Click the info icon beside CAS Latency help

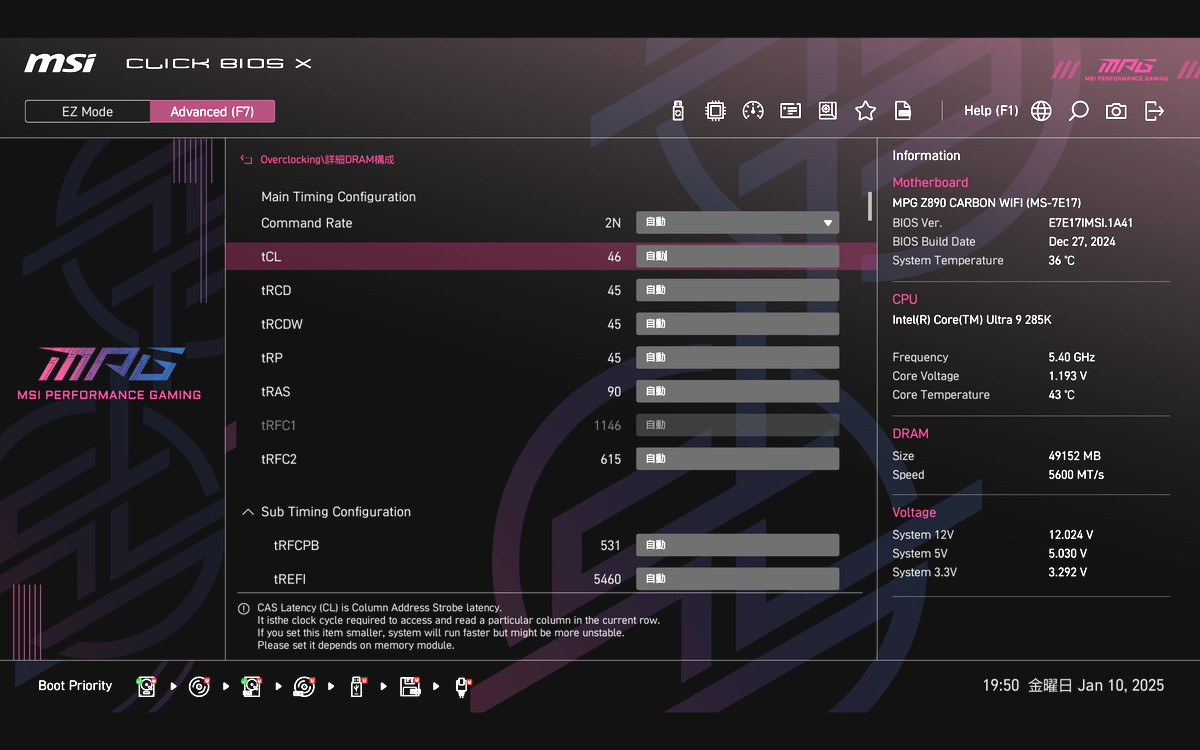click(244, 608)
